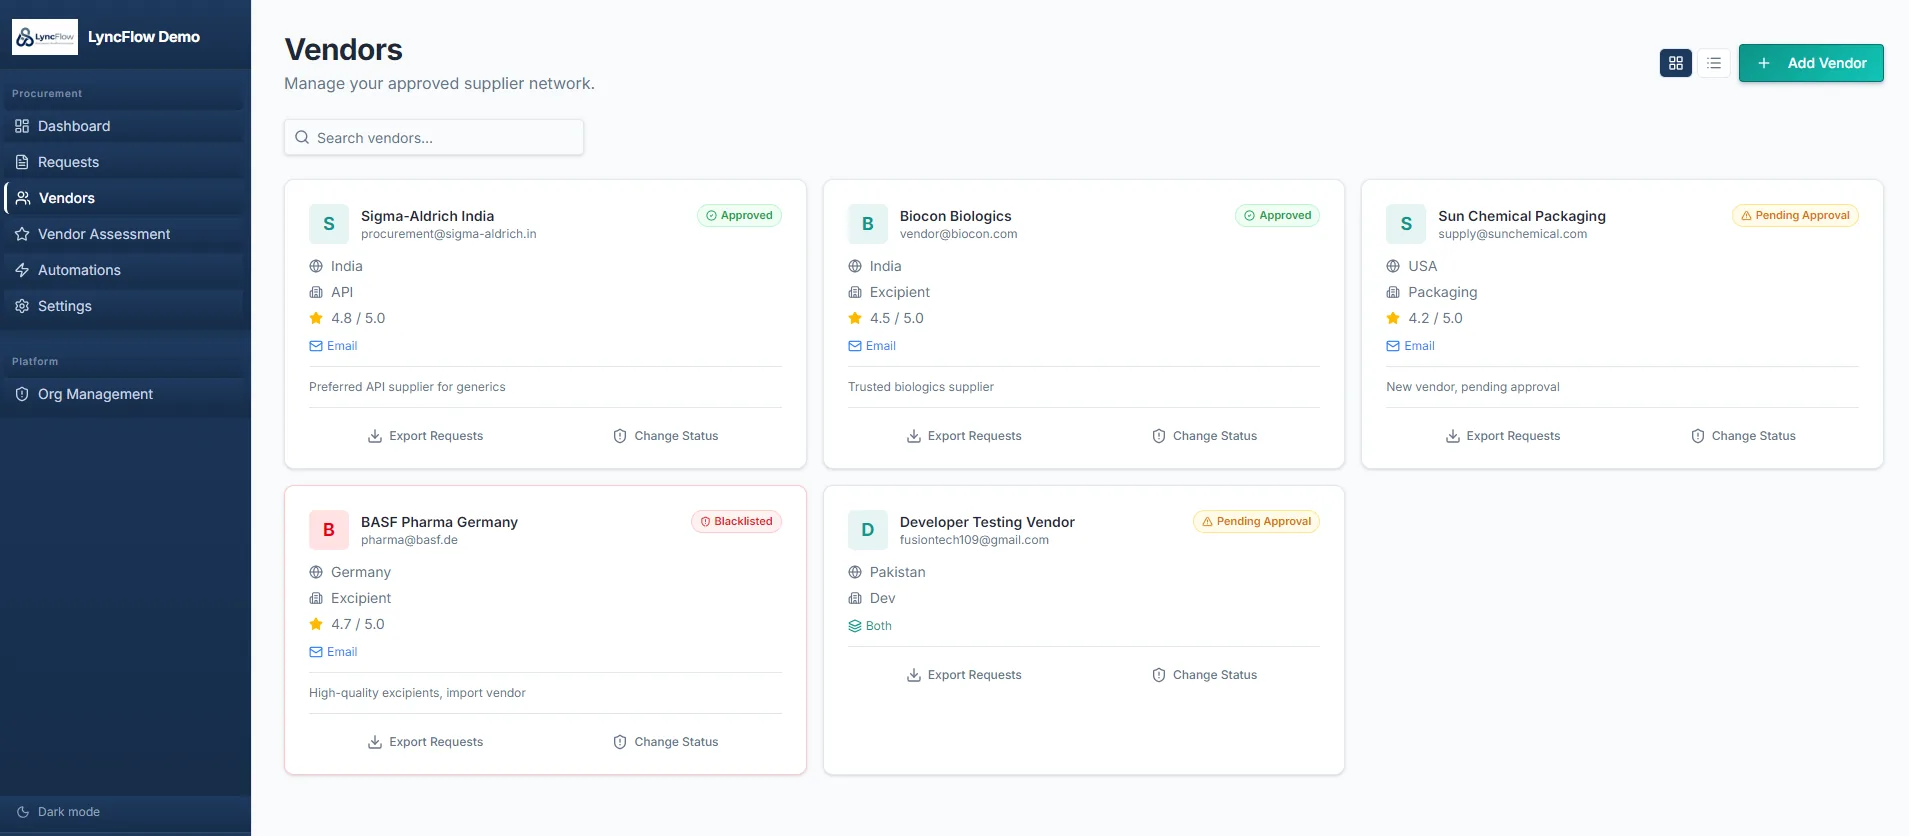Click the building icon next to Dev
The width and height of the screenshot is (1909, 836).
tap(855, 598)
